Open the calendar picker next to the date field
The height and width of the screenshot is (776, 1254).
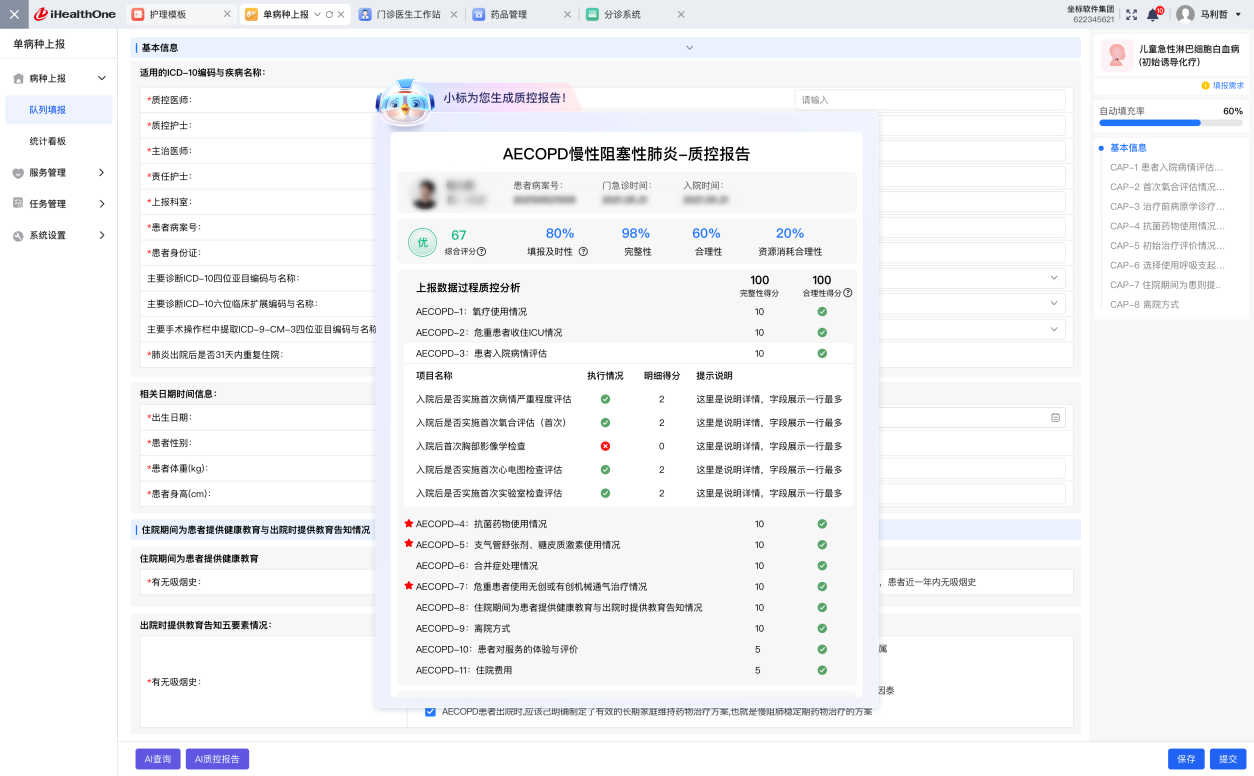click(x=1056, y=417)
